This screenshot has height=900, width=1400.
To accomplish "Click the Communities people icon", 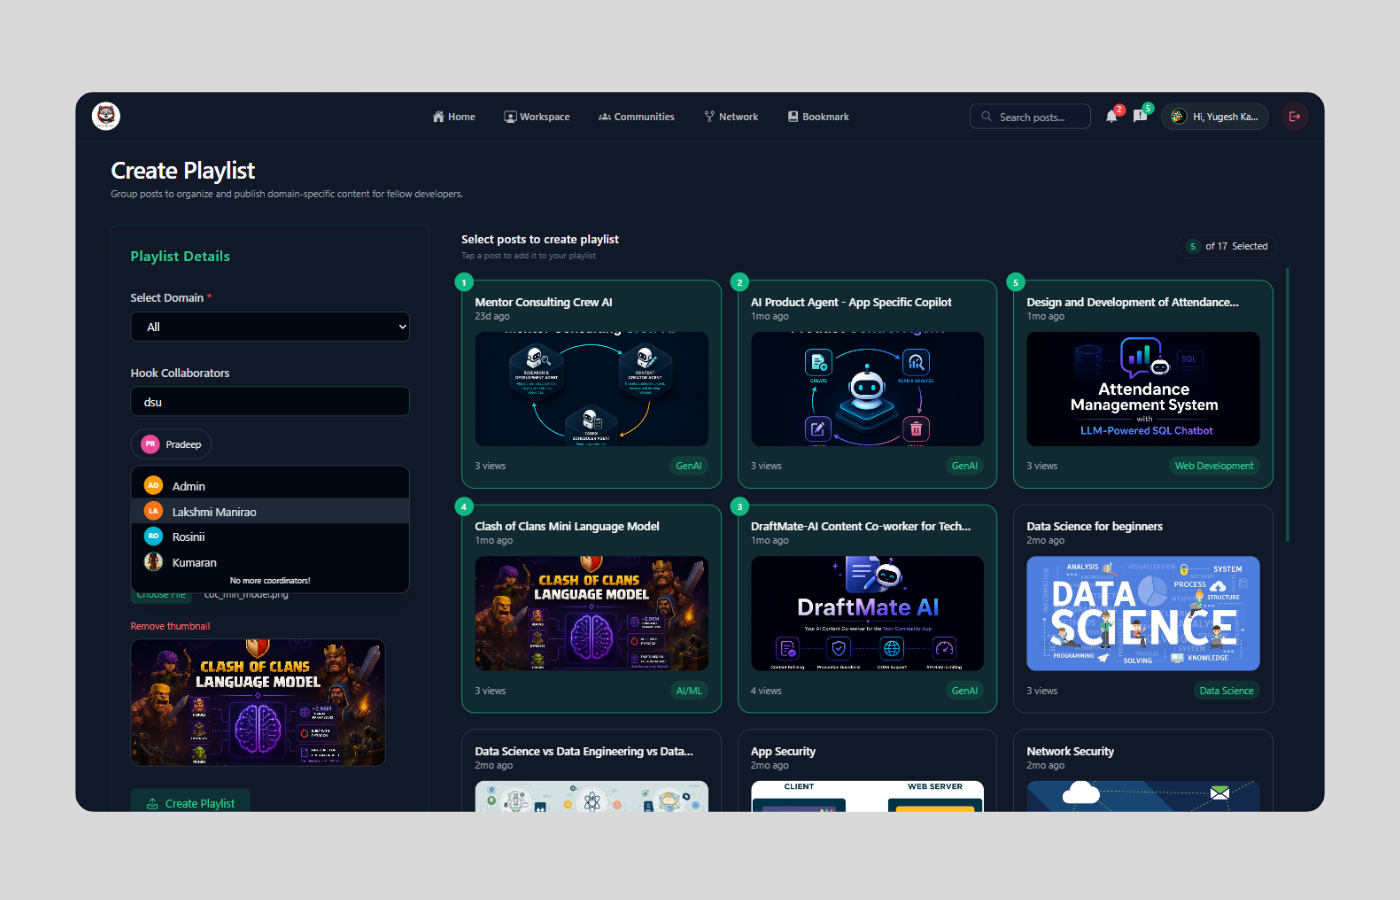I will [x=604, y=117].
